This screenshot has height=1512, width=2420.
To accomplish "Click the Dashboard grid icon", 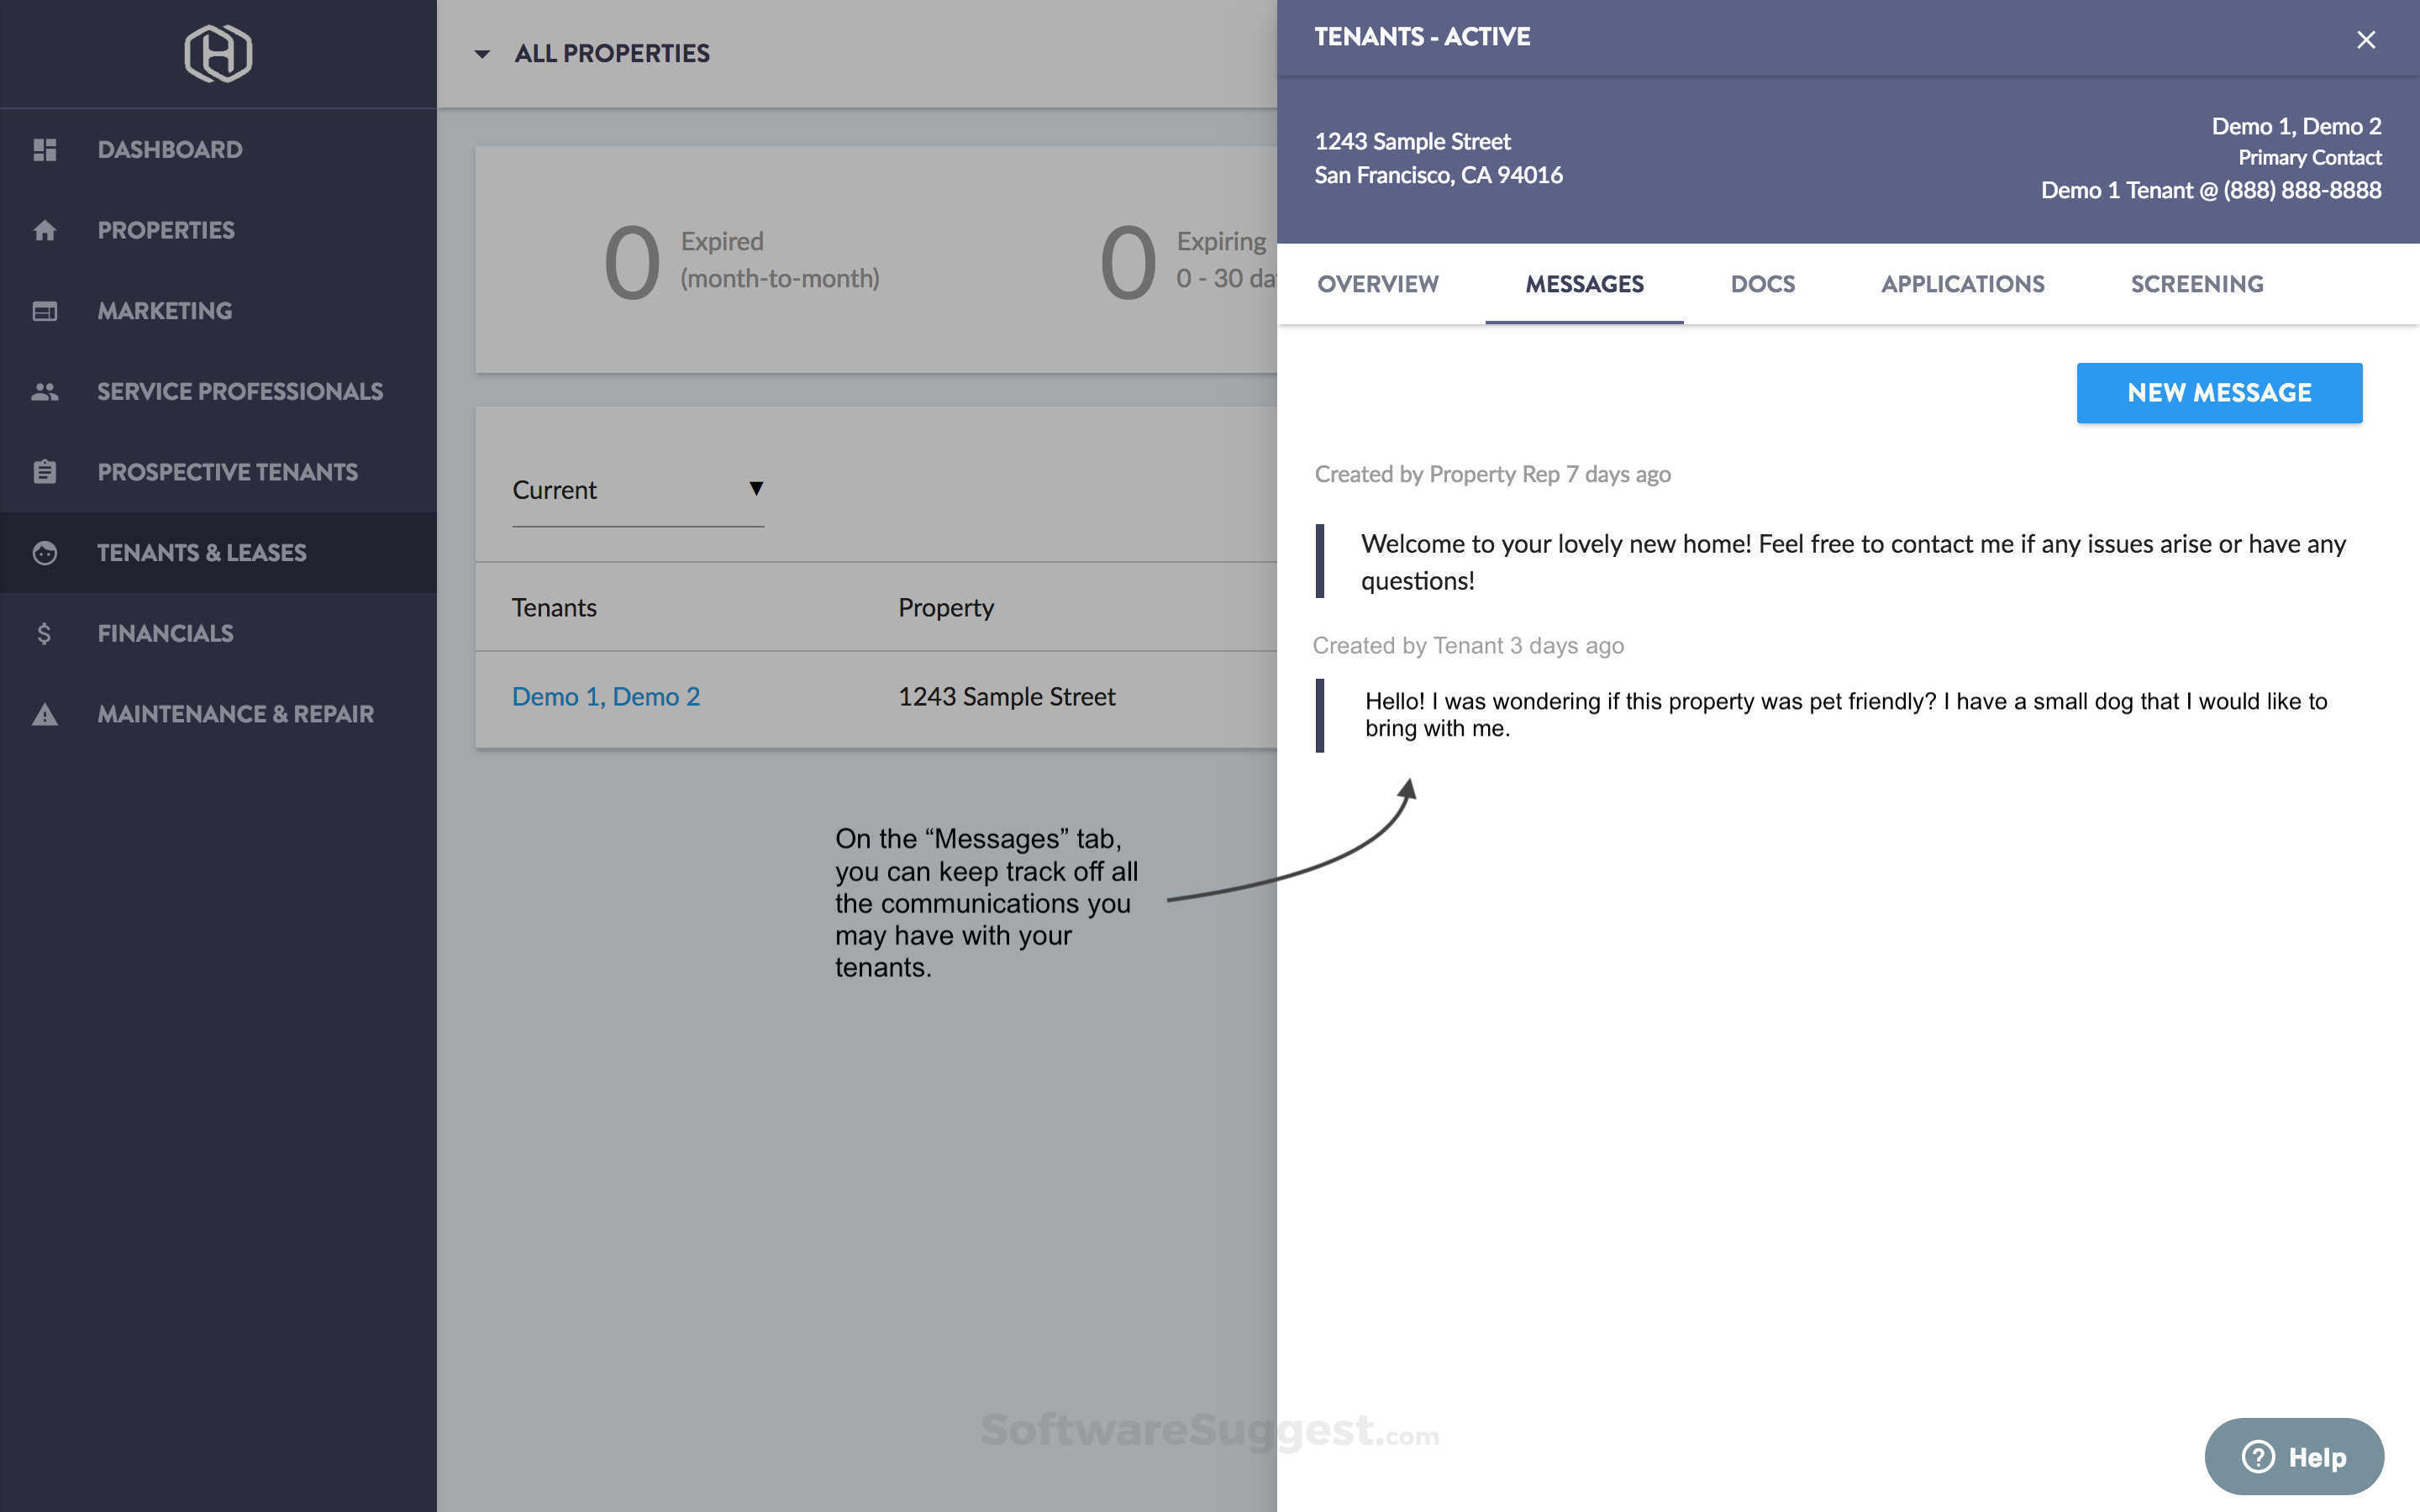I will [44, 150].
